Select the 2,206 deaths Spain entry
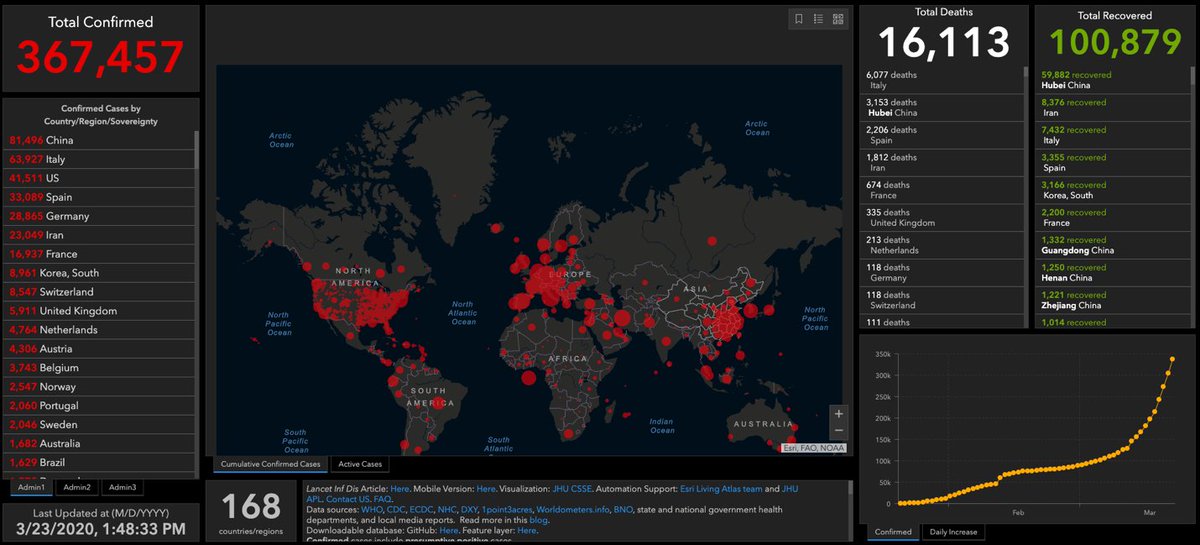This screenshot has width=1200, height=545. [940, 135]
